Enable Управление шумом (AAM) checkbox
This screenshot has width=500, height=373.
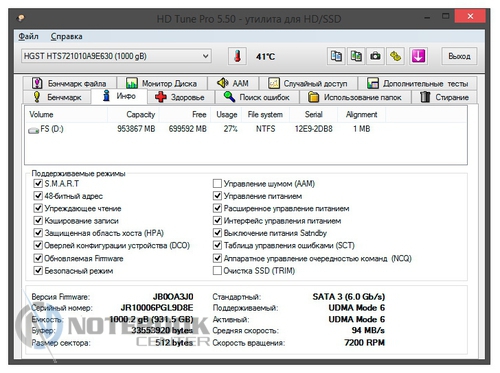(217, 183)
